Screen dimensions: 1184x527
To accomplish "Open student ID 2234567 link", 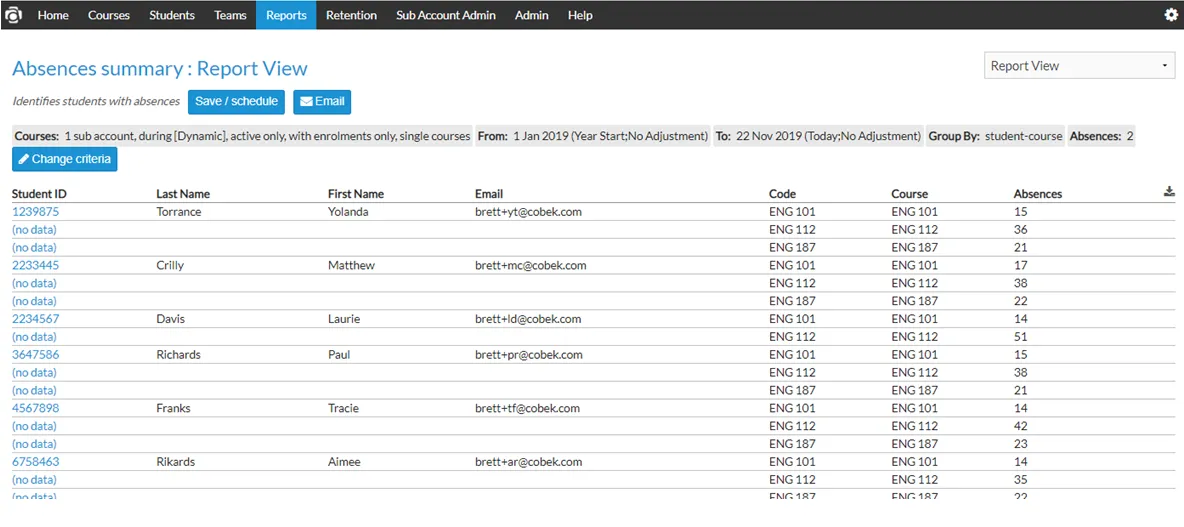I will coord(35,319).
